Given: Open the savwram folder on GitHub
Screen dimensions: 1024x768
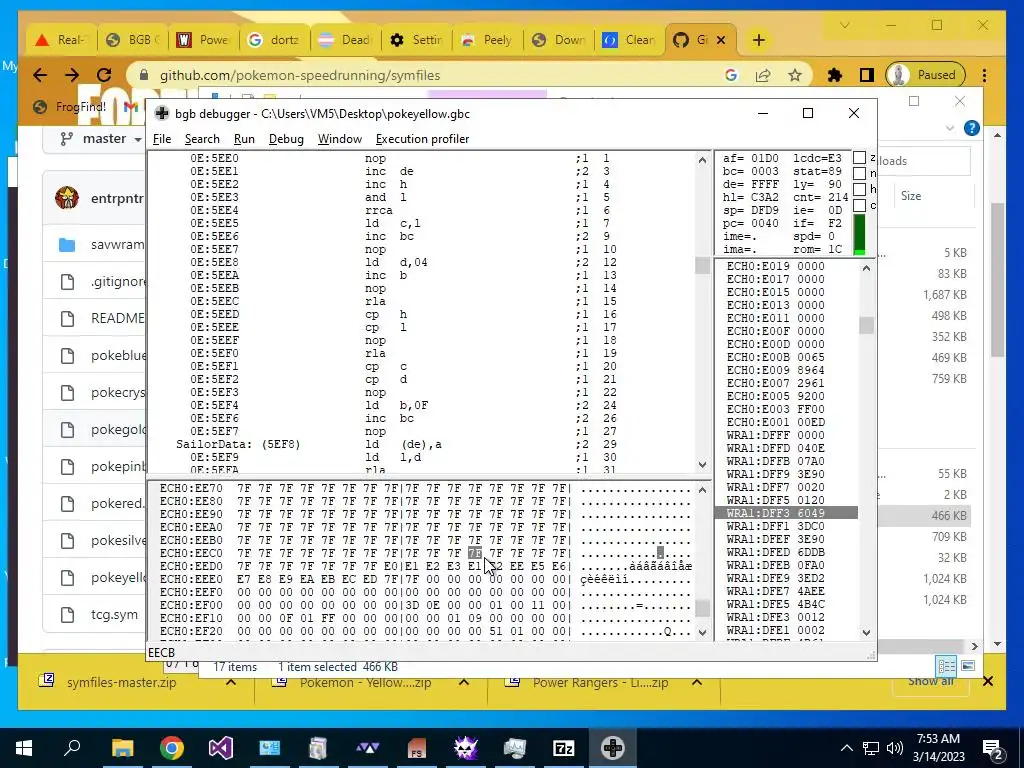Looking at the screenshot, I should (118, 245).
